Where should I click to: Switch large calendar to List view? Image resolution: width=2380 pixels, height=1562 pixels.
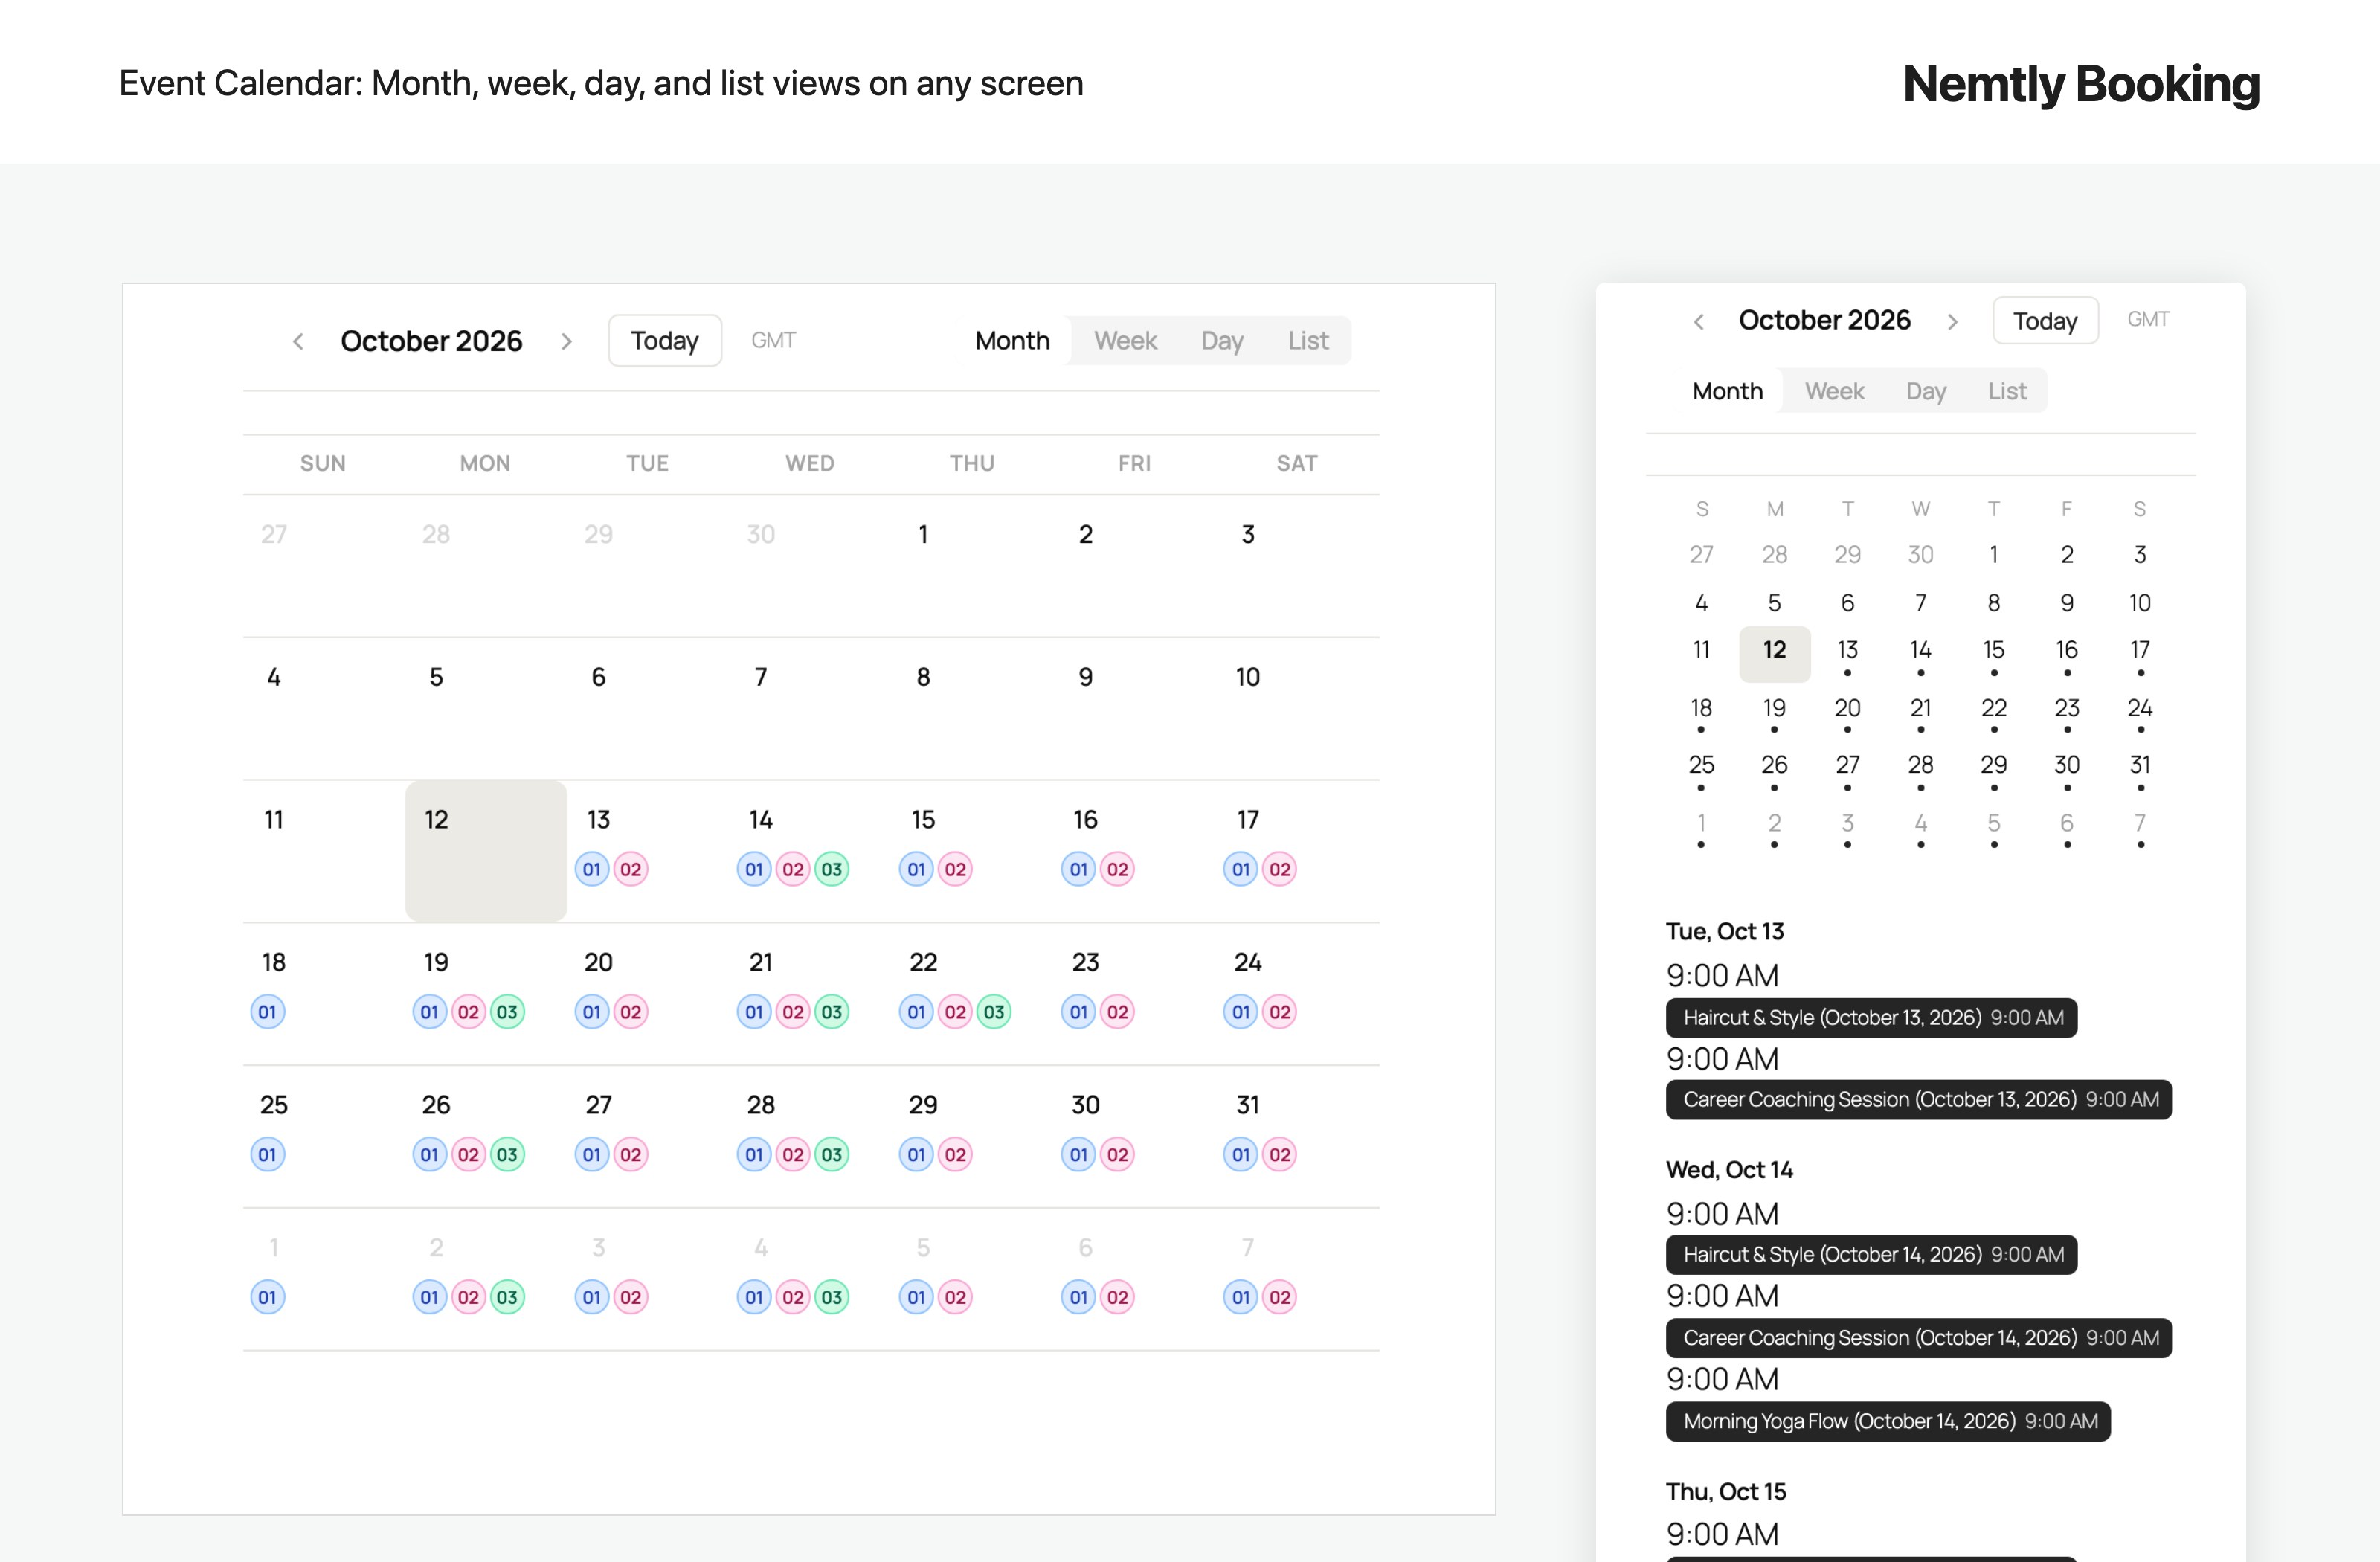point(1308,341)
